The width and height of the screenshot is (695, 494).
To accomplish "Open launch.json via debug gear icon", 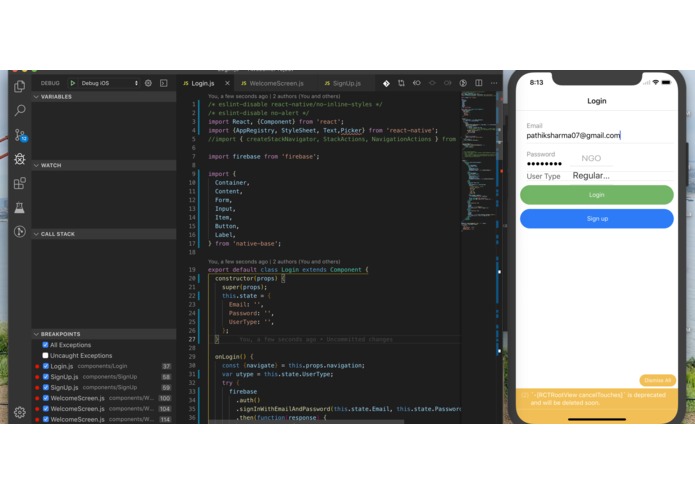I will click(x=148, y=83).
